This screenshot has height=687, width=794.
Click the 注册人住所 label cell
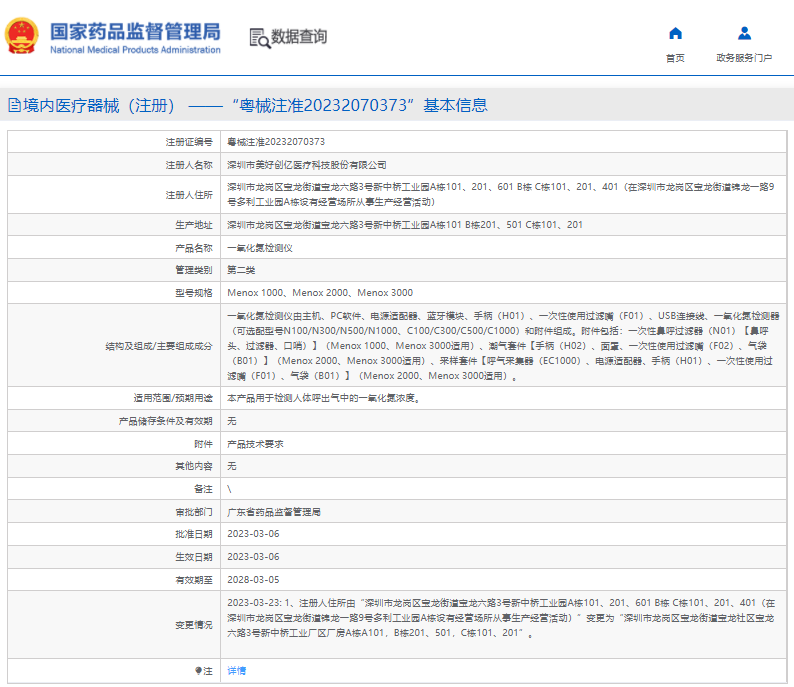(x=114, y=195)
